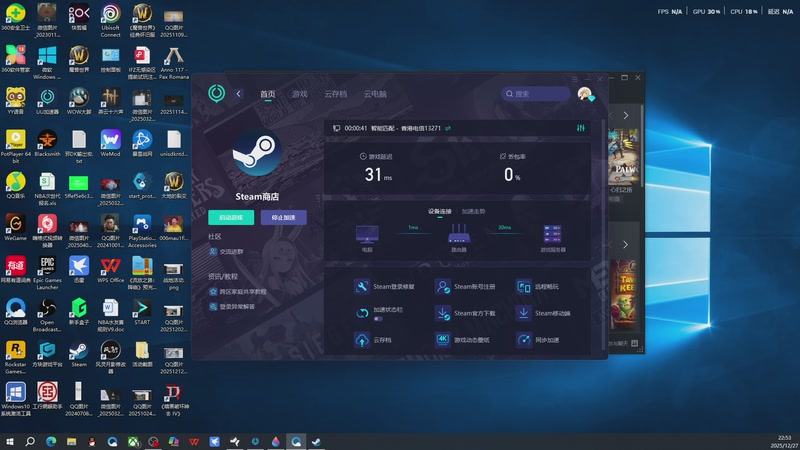Focus the 搜索 search field
800x450 pixels.
(x=535, y=94)
